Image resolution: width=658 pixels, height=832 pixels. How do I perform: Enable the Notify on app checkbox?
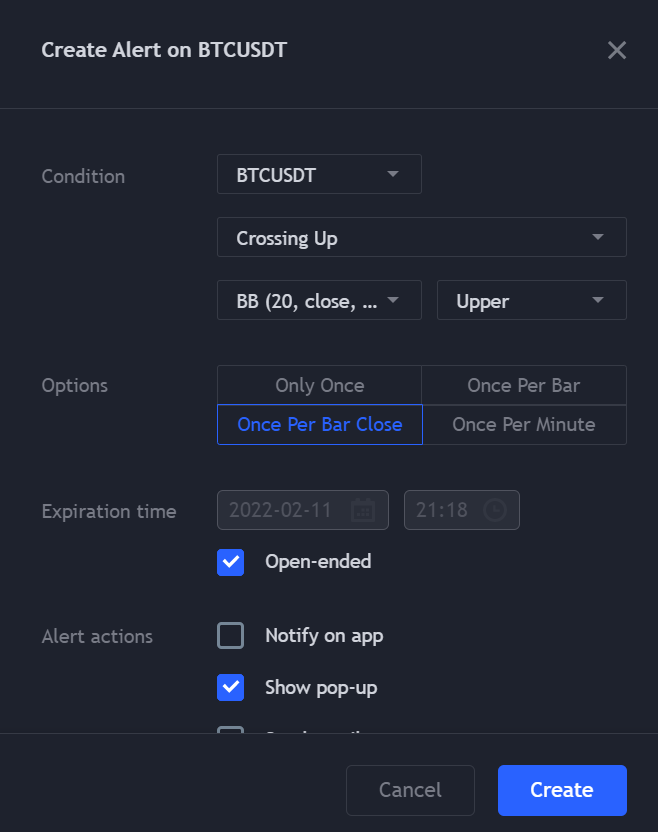(231, 636)
